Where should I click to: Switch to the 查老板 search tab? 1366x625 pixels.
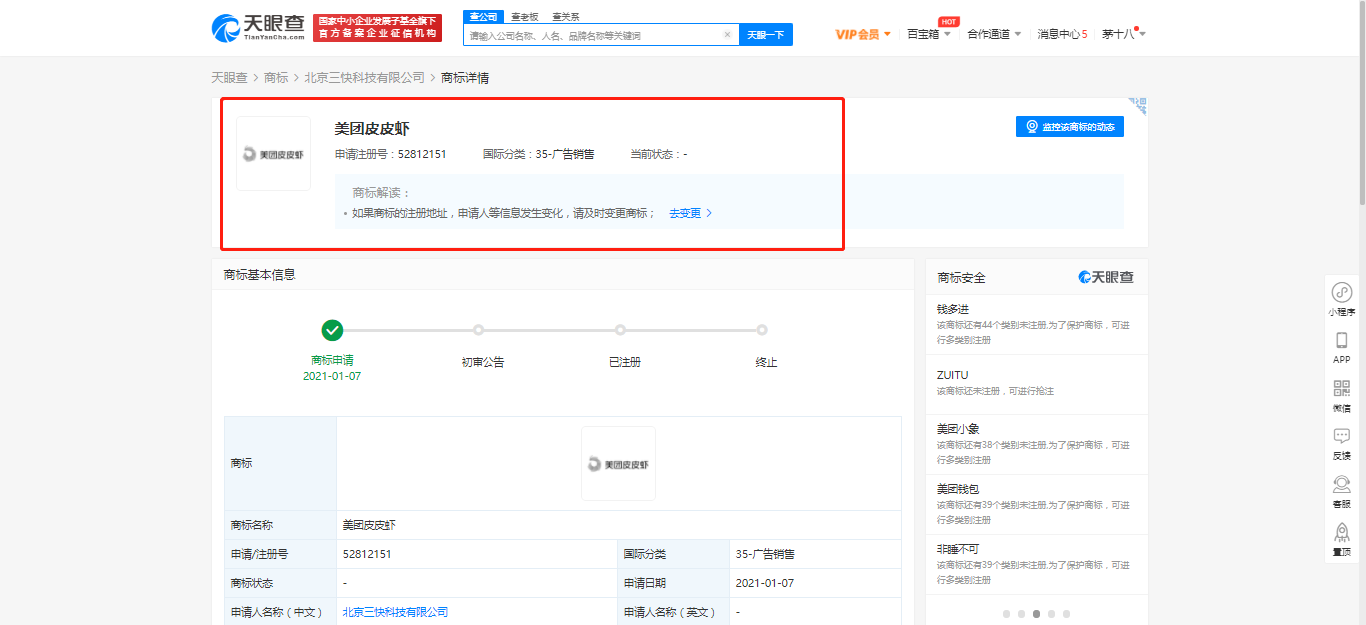click(524, 17)
